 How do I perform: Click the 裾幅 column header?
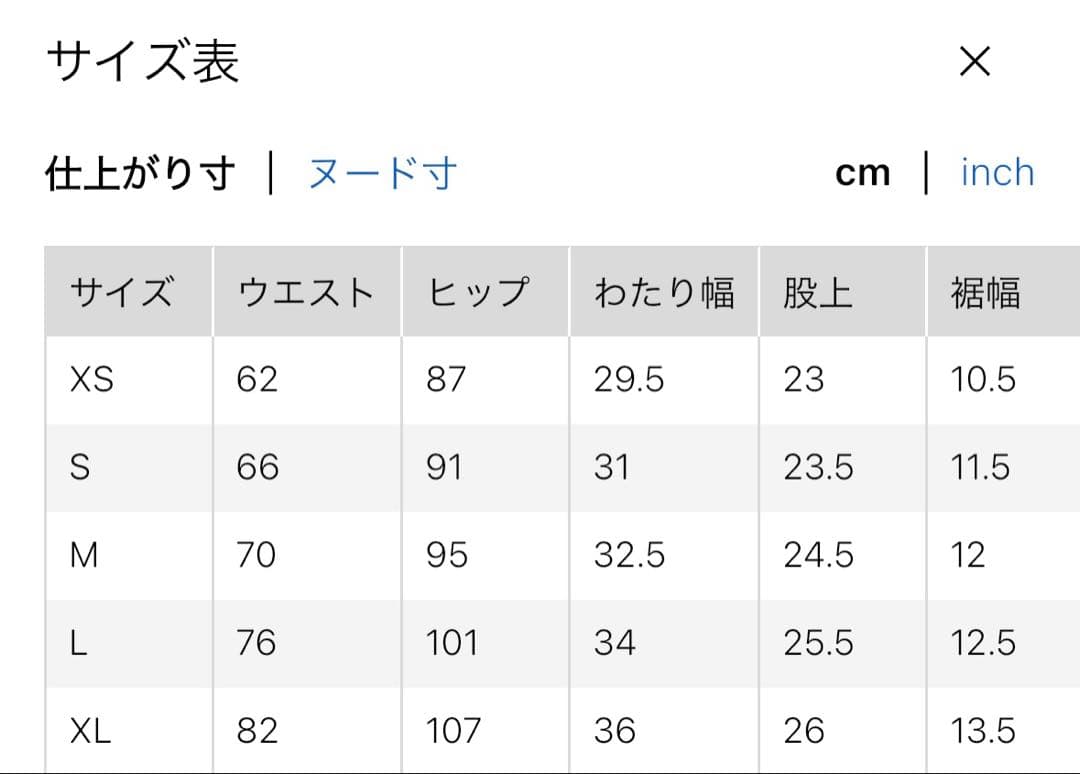coord(985,293)
